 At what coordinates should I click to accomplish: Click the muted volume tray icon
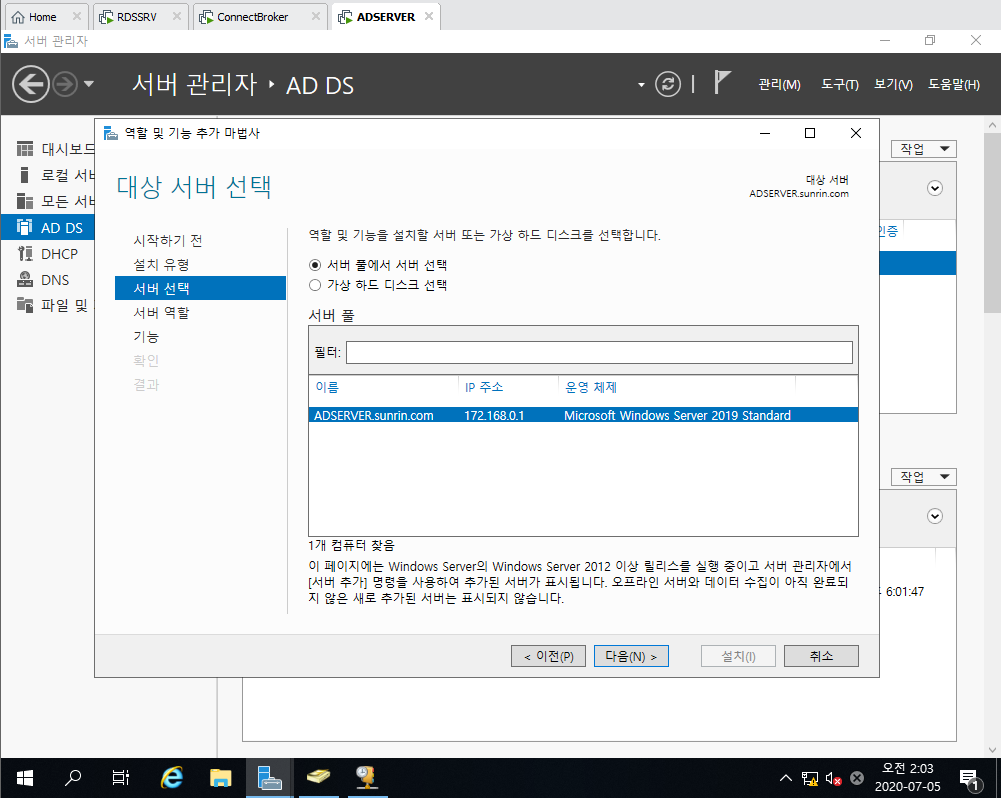(833, 778)
